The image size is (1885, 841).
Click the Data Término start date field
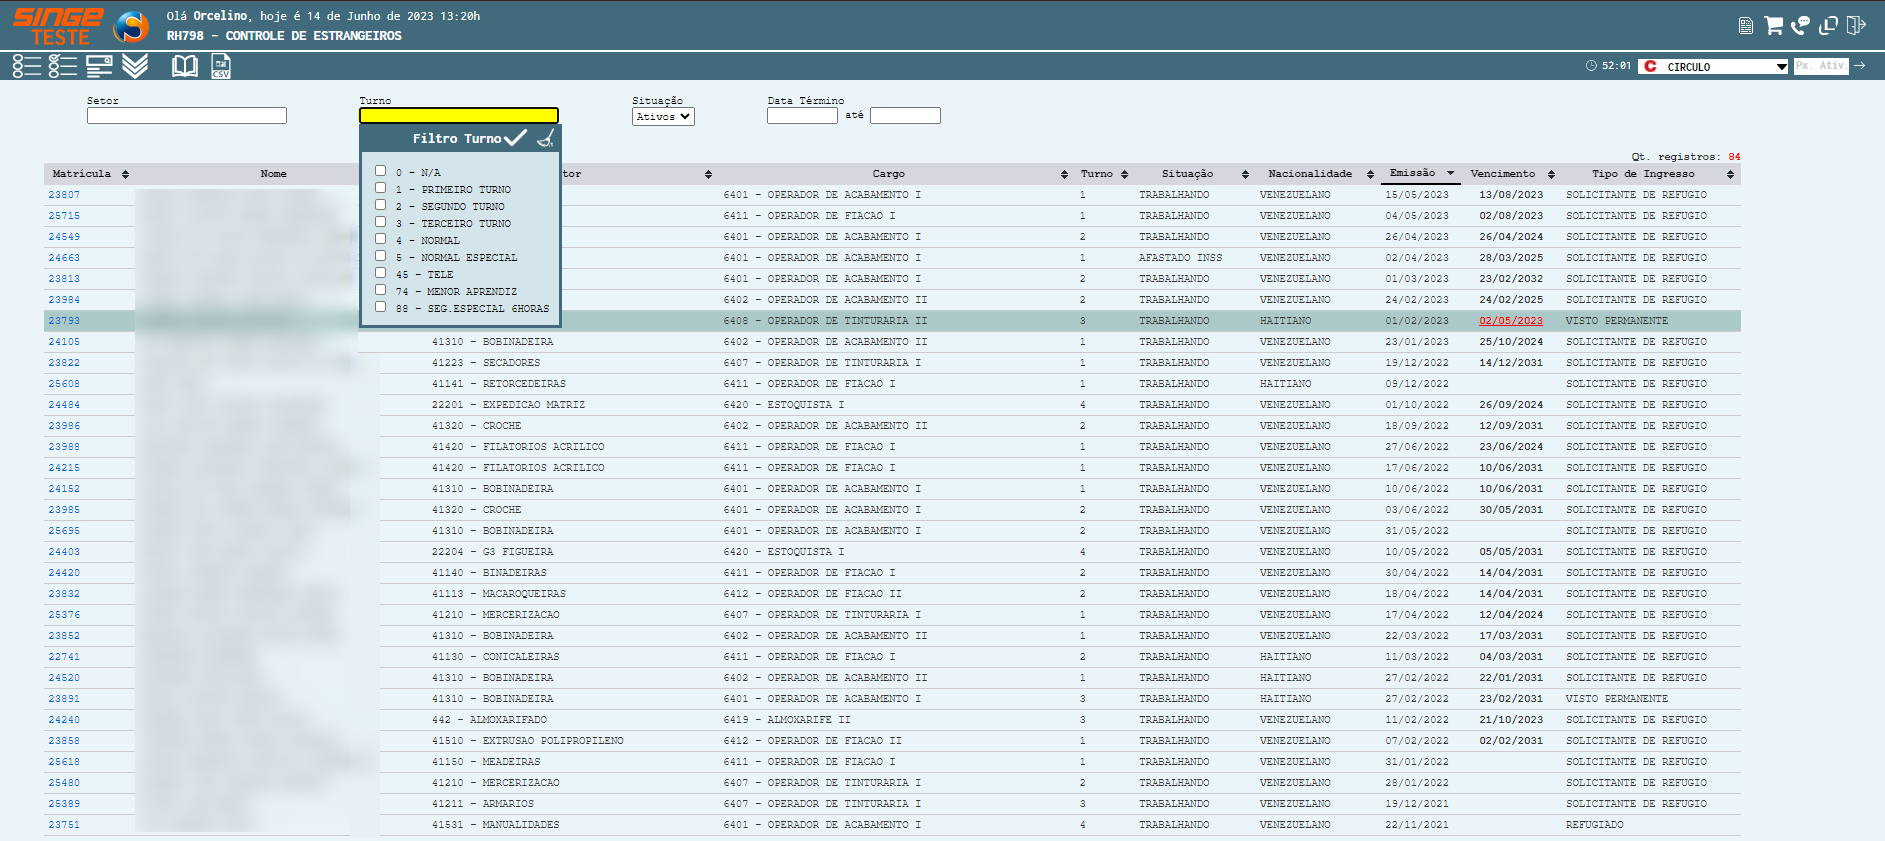coord(802,116)
